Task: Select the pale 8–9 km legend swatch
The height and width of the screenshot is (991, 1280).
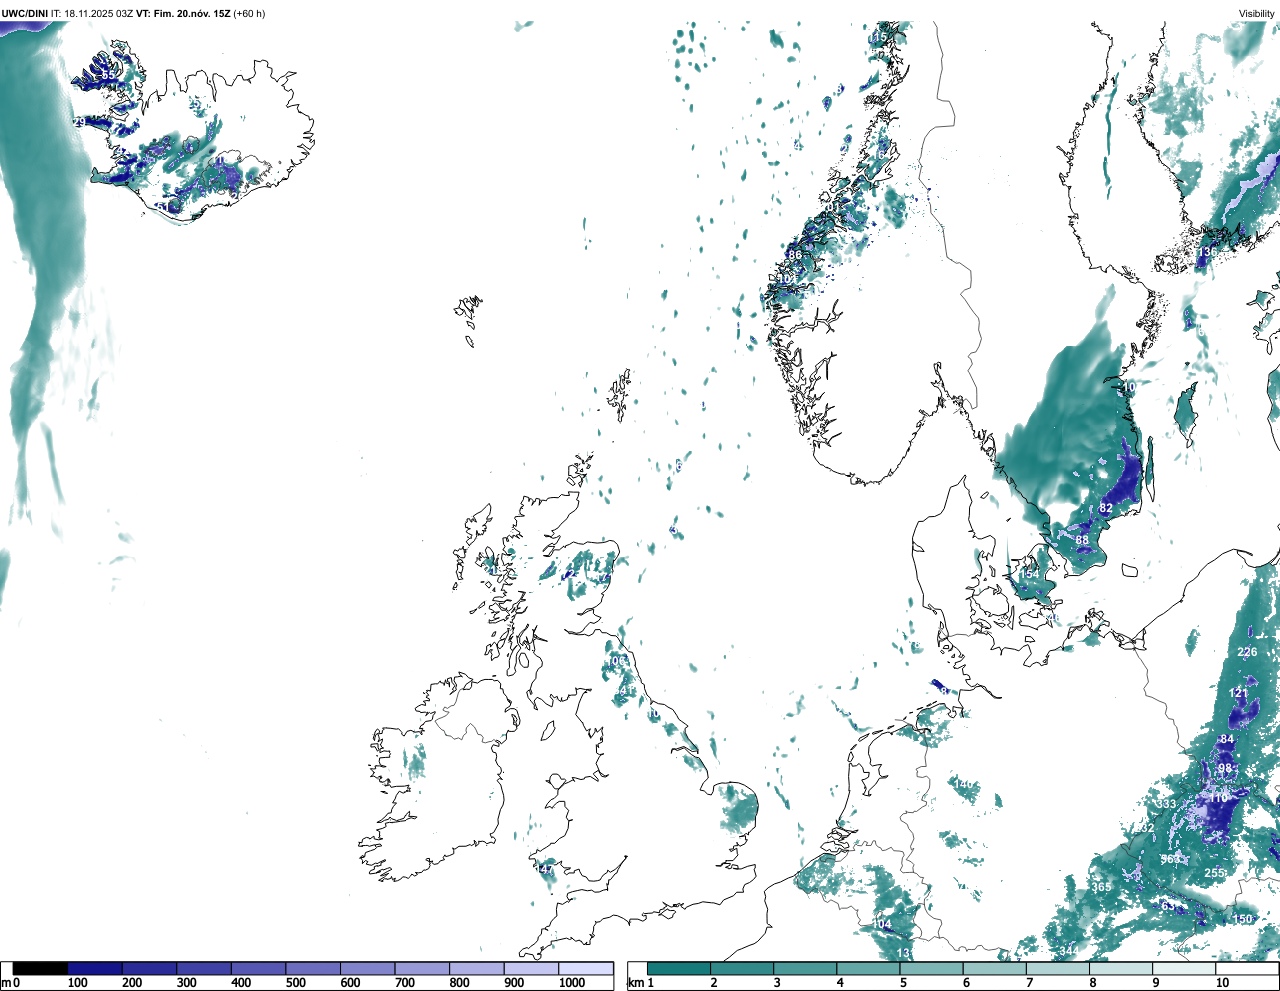Action: click(1123, 969)
